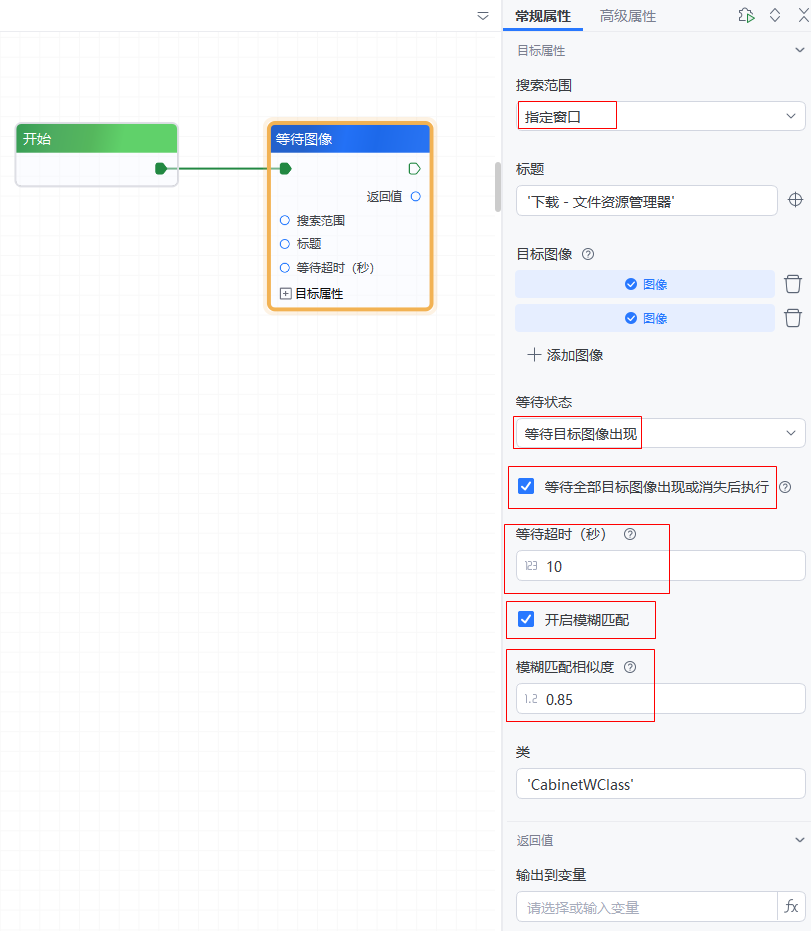Uncheck 等待全部目标图像出现或消失后执行 checkbox

coord(526,487)
